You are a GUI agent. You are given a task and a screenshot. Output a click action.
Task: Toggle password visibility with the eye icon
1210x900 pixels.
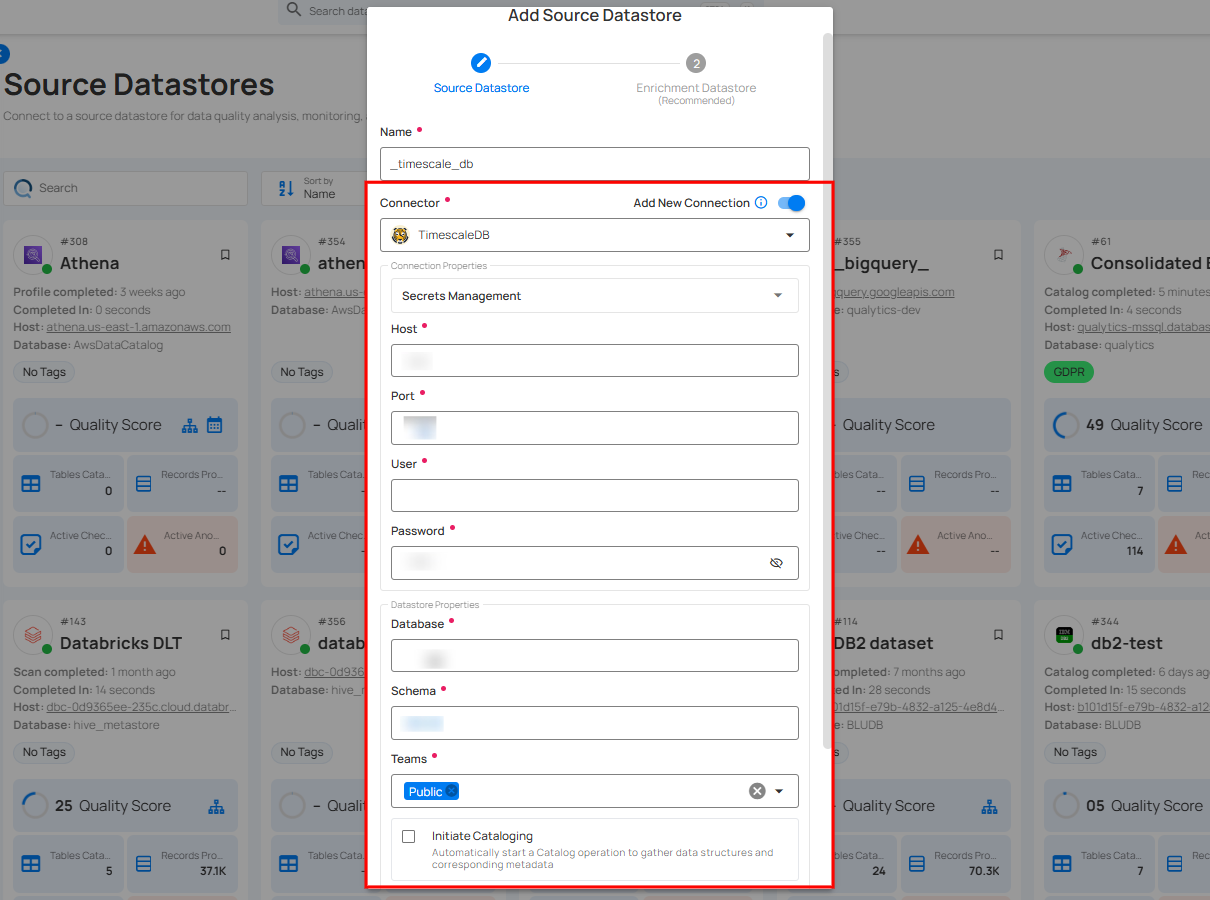[776, 563]
